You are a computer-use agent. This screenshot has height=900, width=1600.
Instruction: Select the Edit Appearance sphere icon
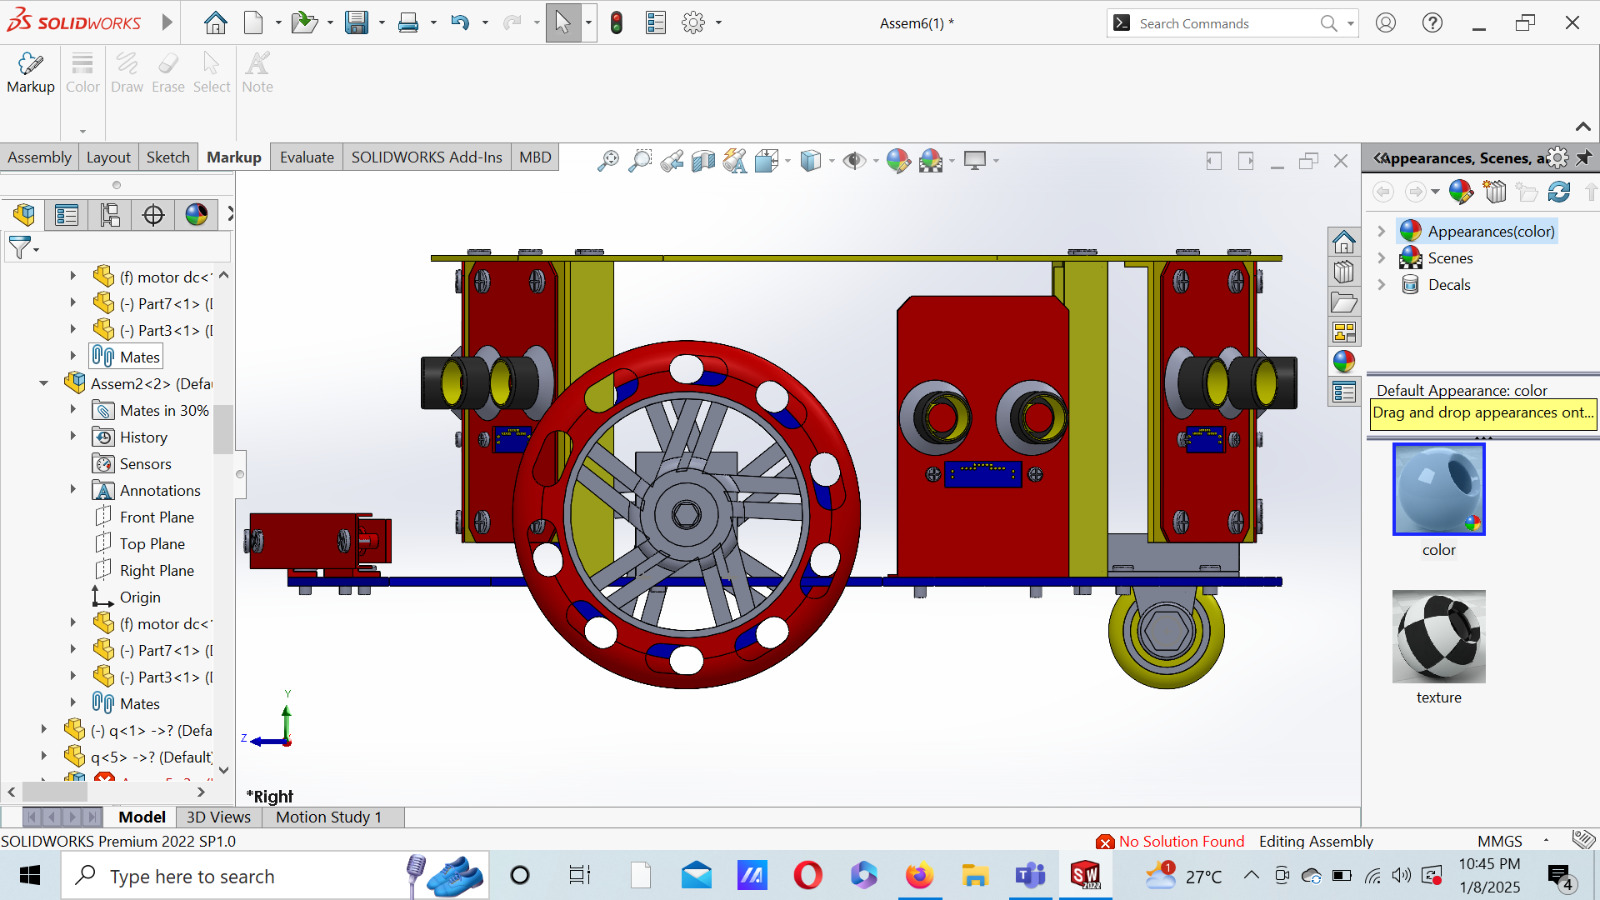[898, 160]
